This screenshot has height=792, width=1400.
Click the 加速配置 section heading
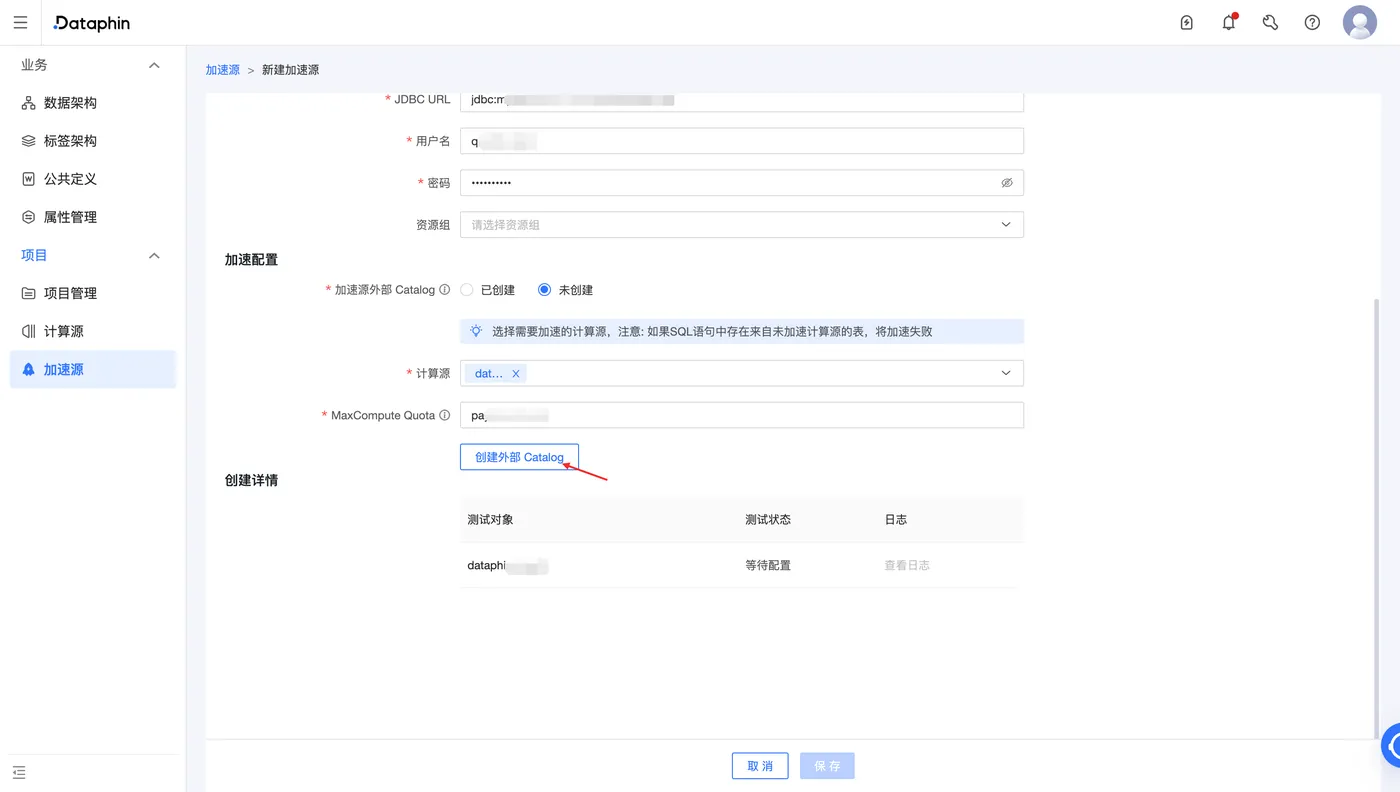(x=251, y=260)
